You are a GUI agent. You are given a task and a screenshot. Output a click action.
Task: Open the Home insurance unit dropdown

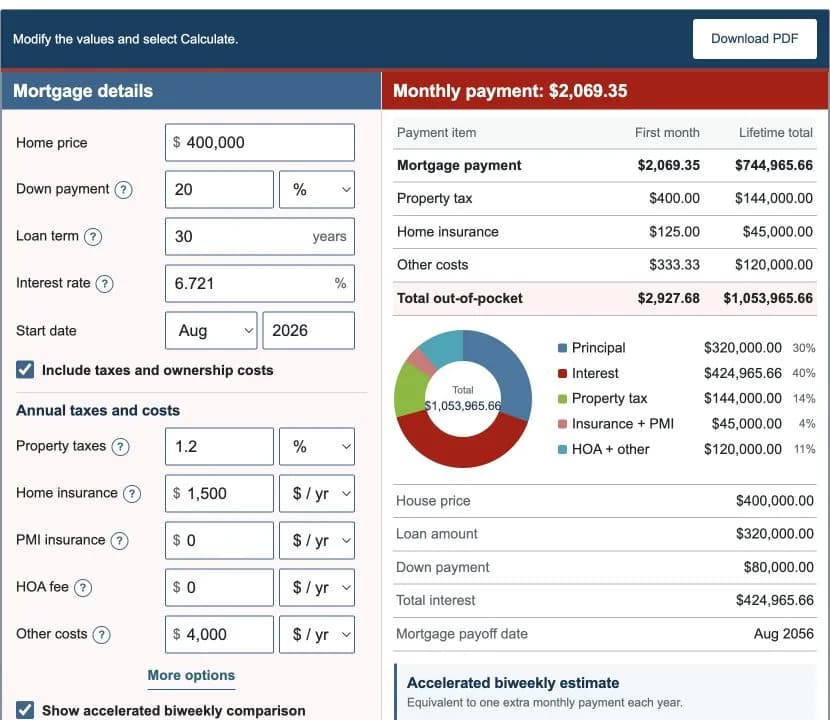coord(317,493)
